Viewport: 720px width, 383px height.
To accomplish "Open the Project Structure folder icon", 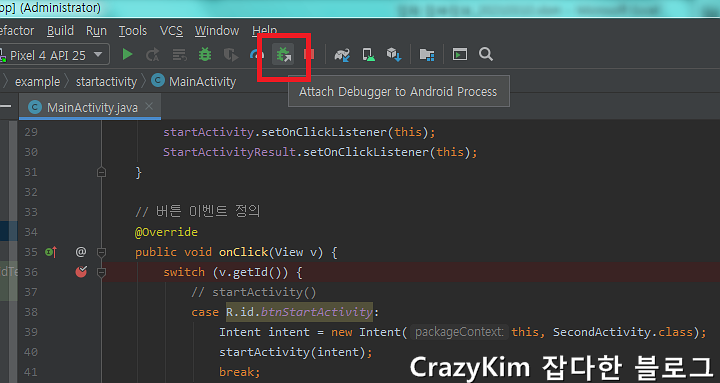I will pos(427,55).
